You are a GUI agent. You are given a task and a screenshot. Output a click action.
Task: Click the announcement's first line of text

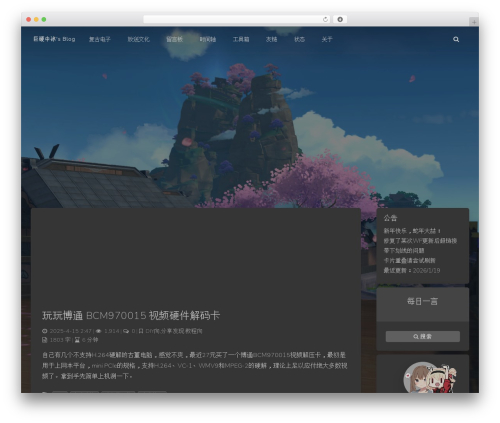pyautogui.click(x=412, y=231)
